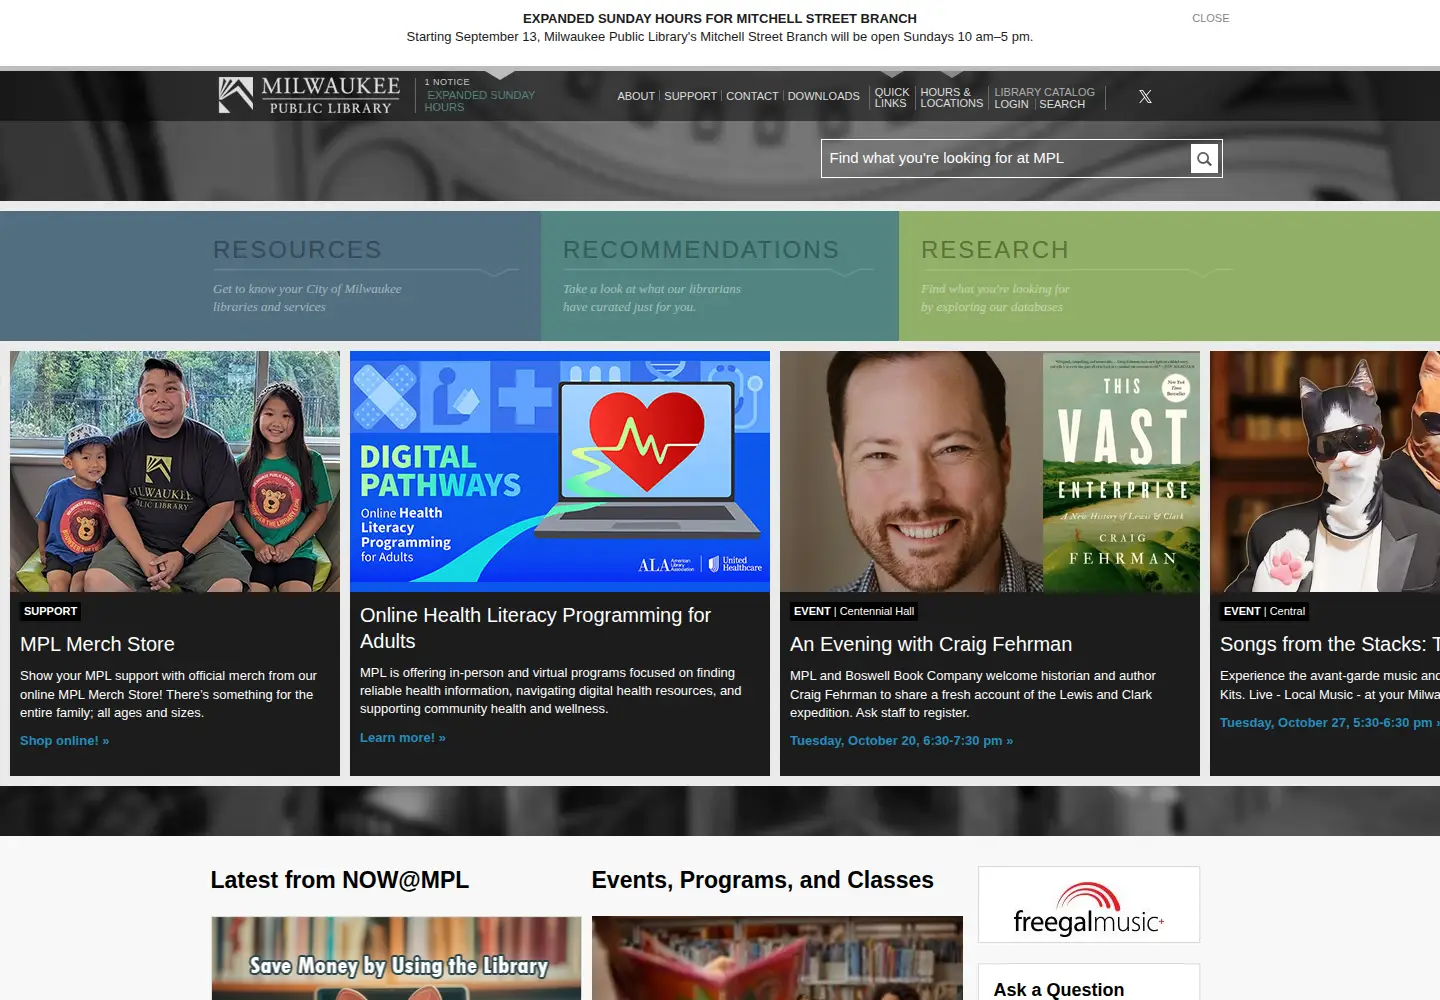Open the Digital Pathways banner image
Screen dimensions: 1440x1000
tap(560, 471)
